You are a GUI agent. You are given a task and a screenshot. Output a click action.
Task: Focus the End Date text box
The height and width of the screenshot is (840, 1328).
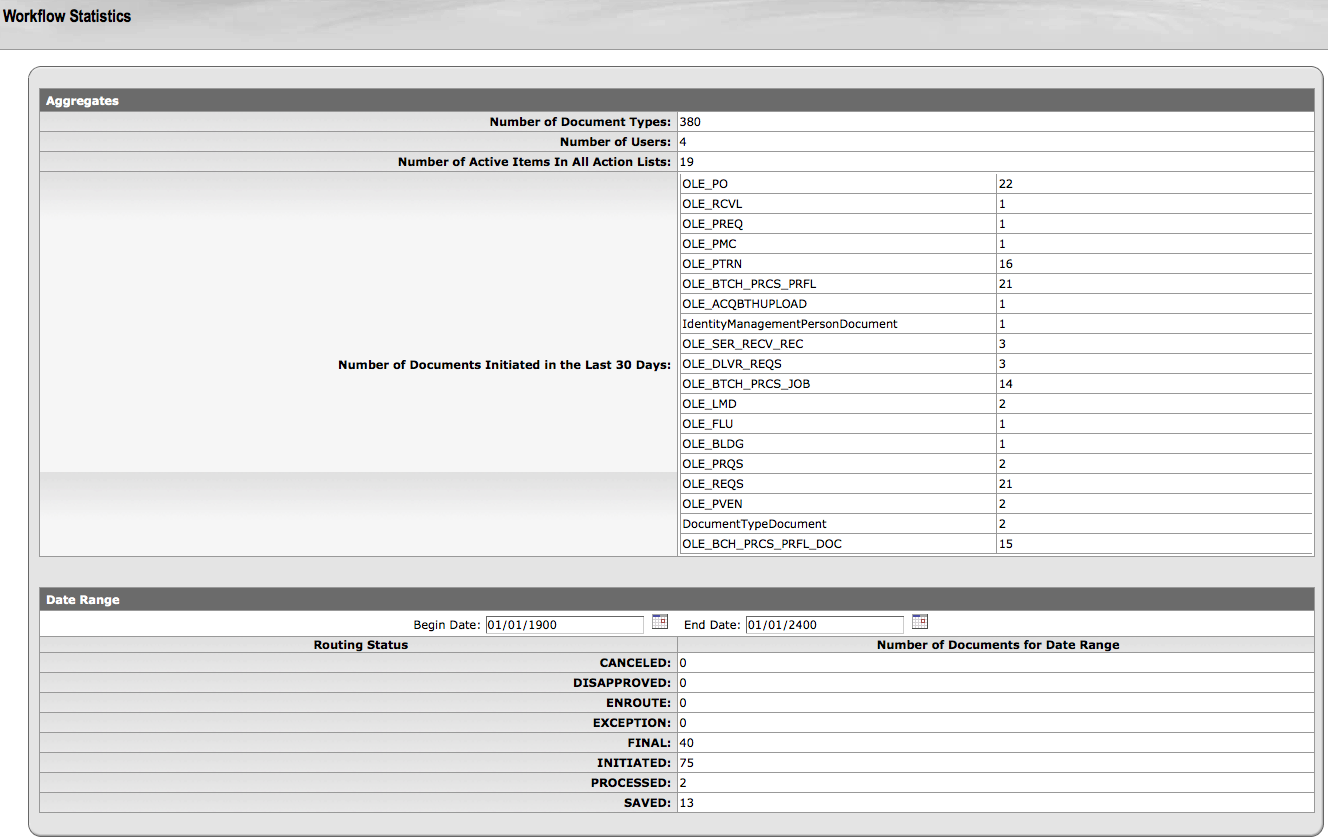(x=825, y=625)
